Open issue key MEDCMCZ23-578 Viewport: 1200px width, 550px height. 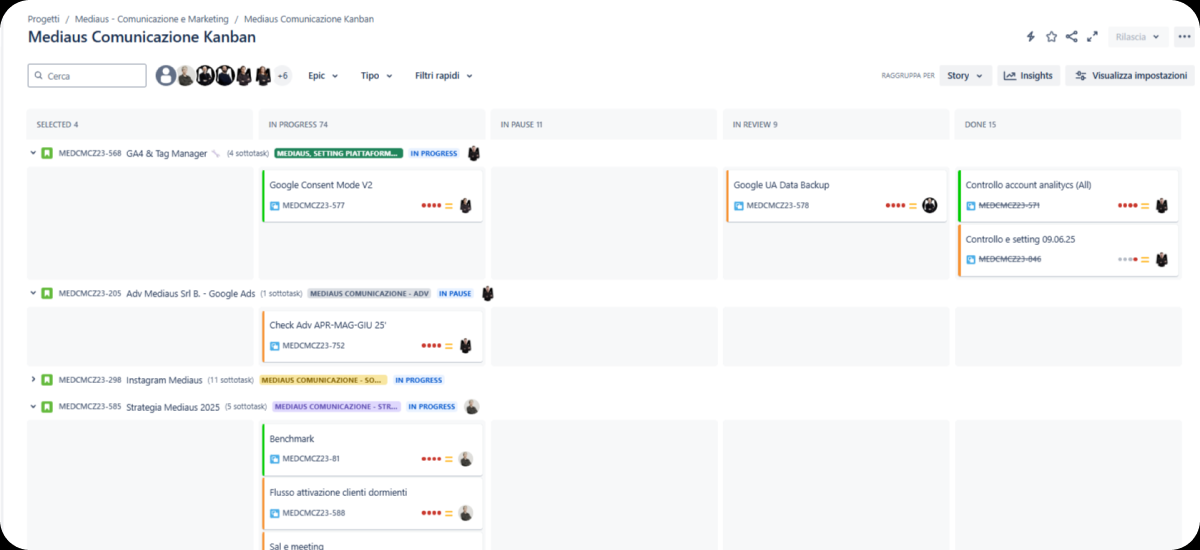tap(778, 206)
